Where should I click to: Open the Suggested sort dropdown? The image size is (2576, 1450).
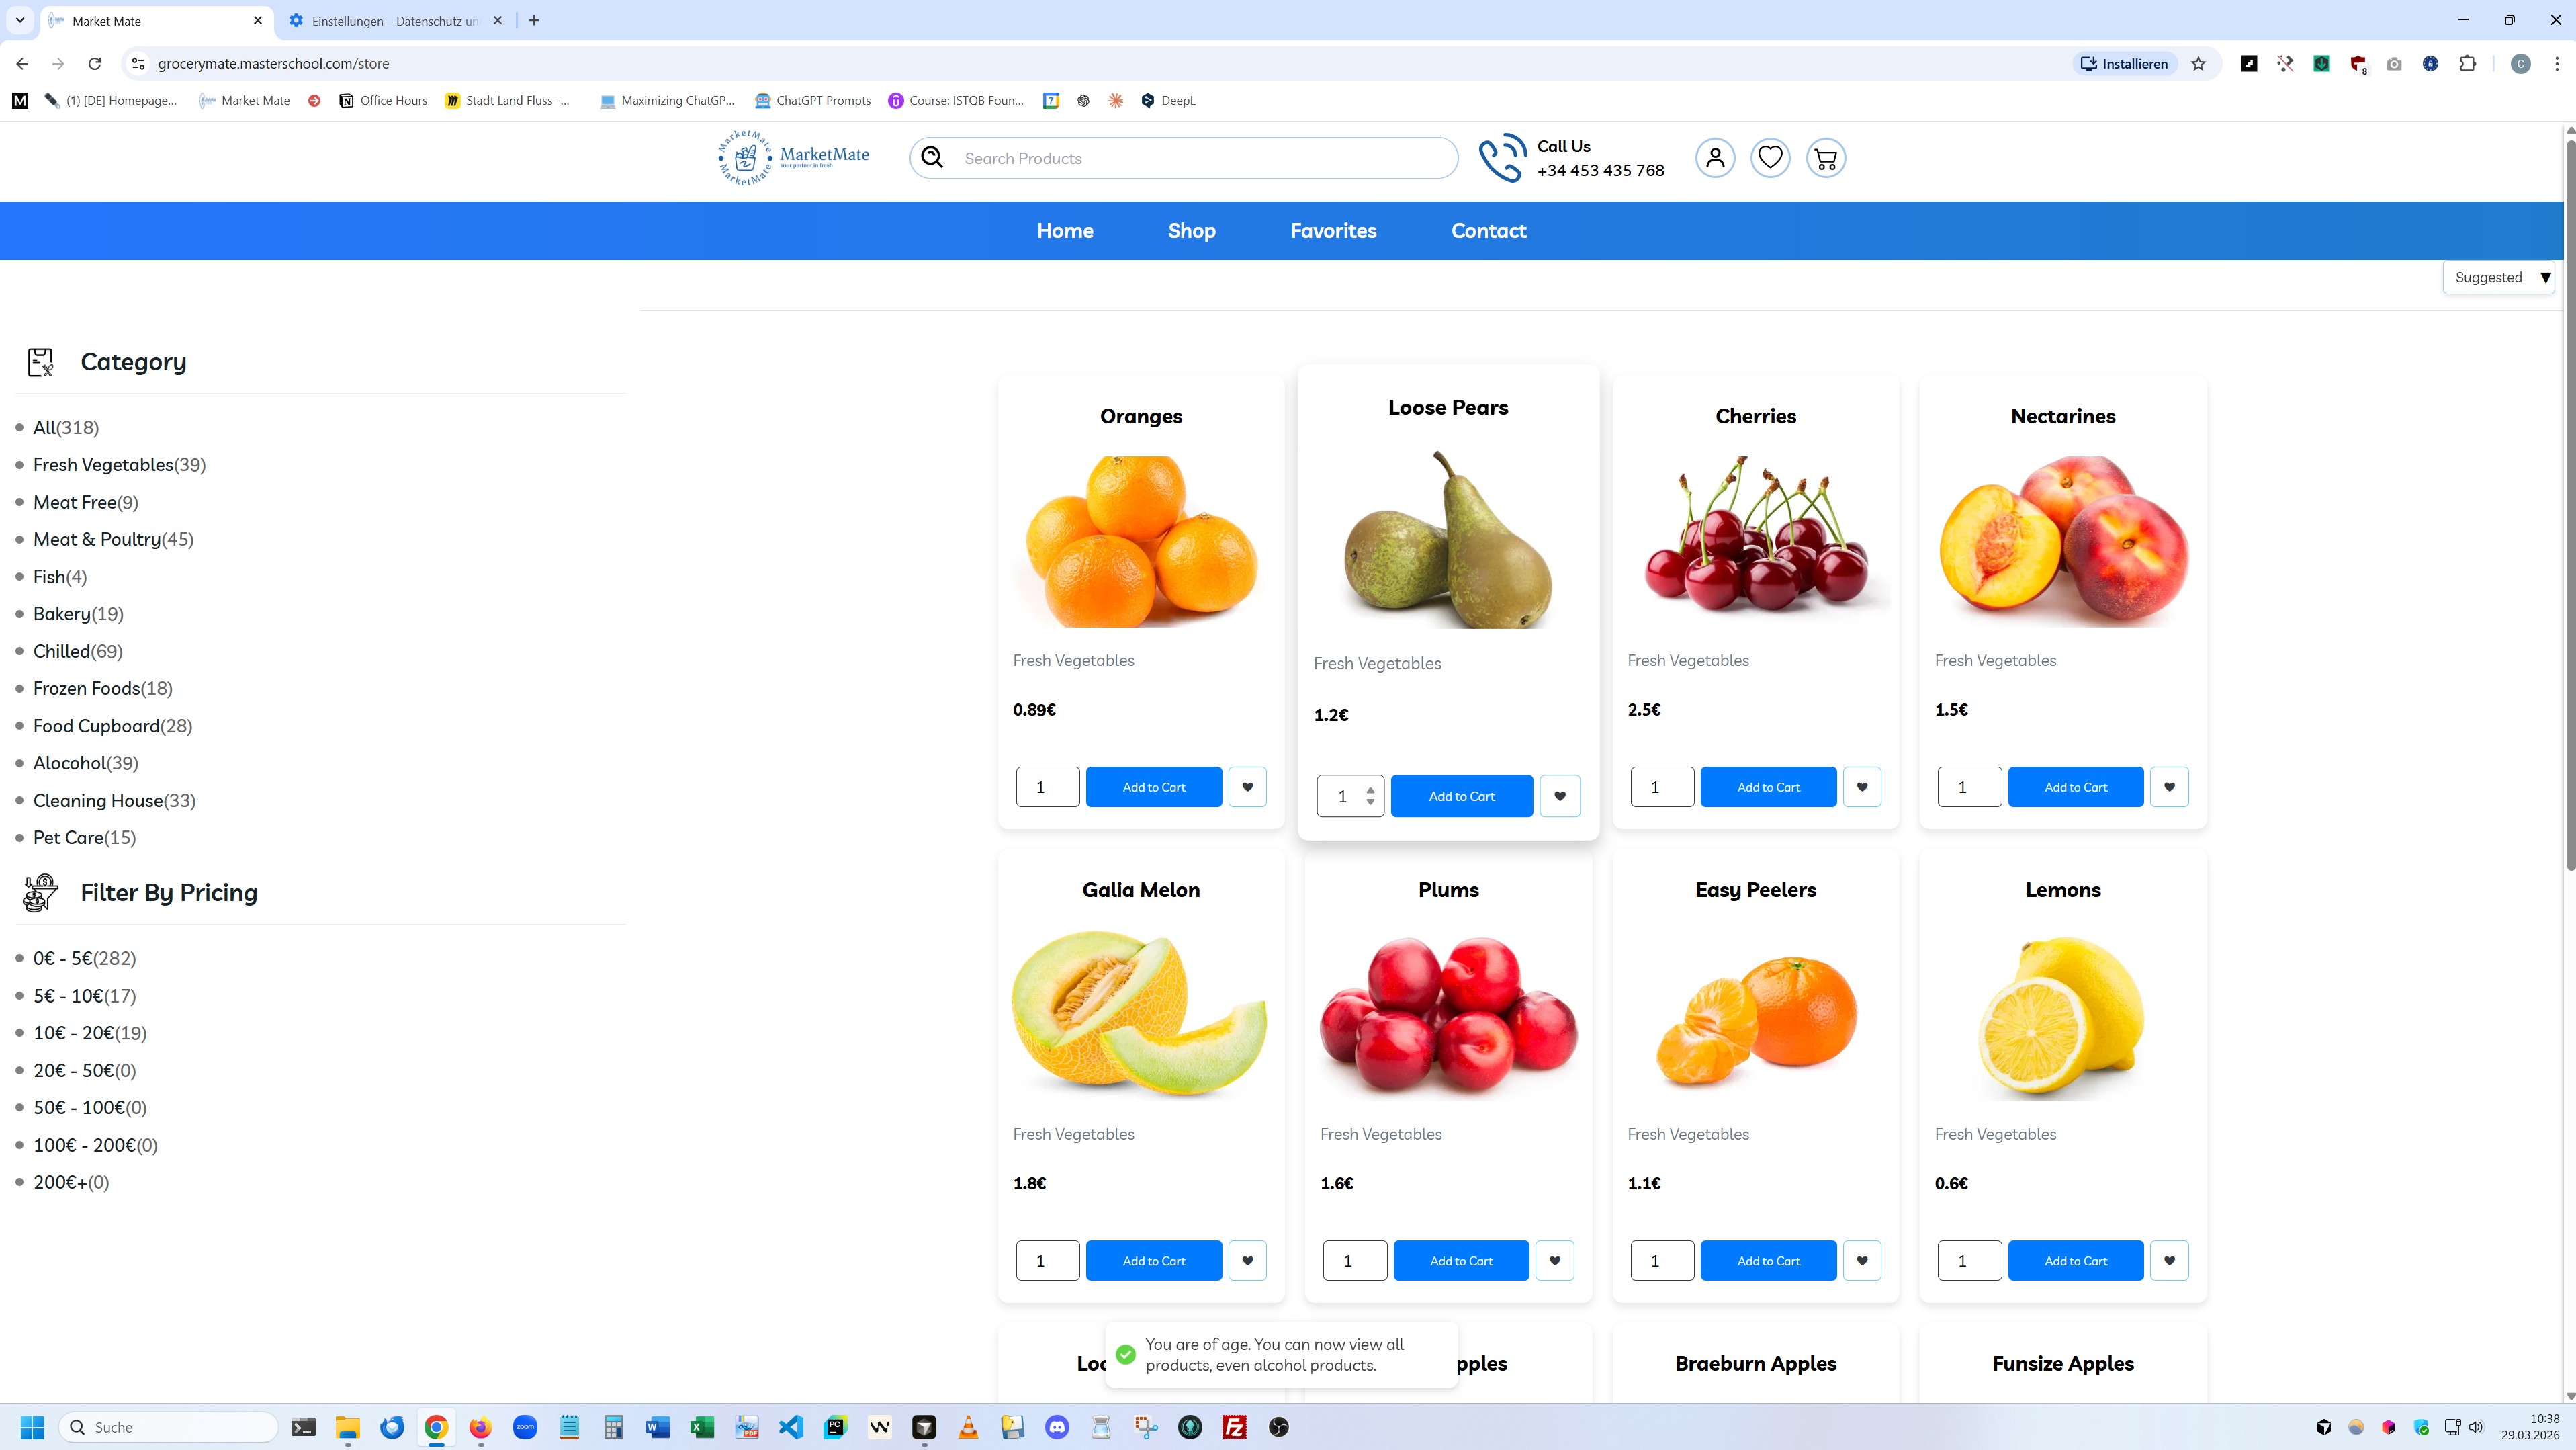click(x=2498, y=278)
